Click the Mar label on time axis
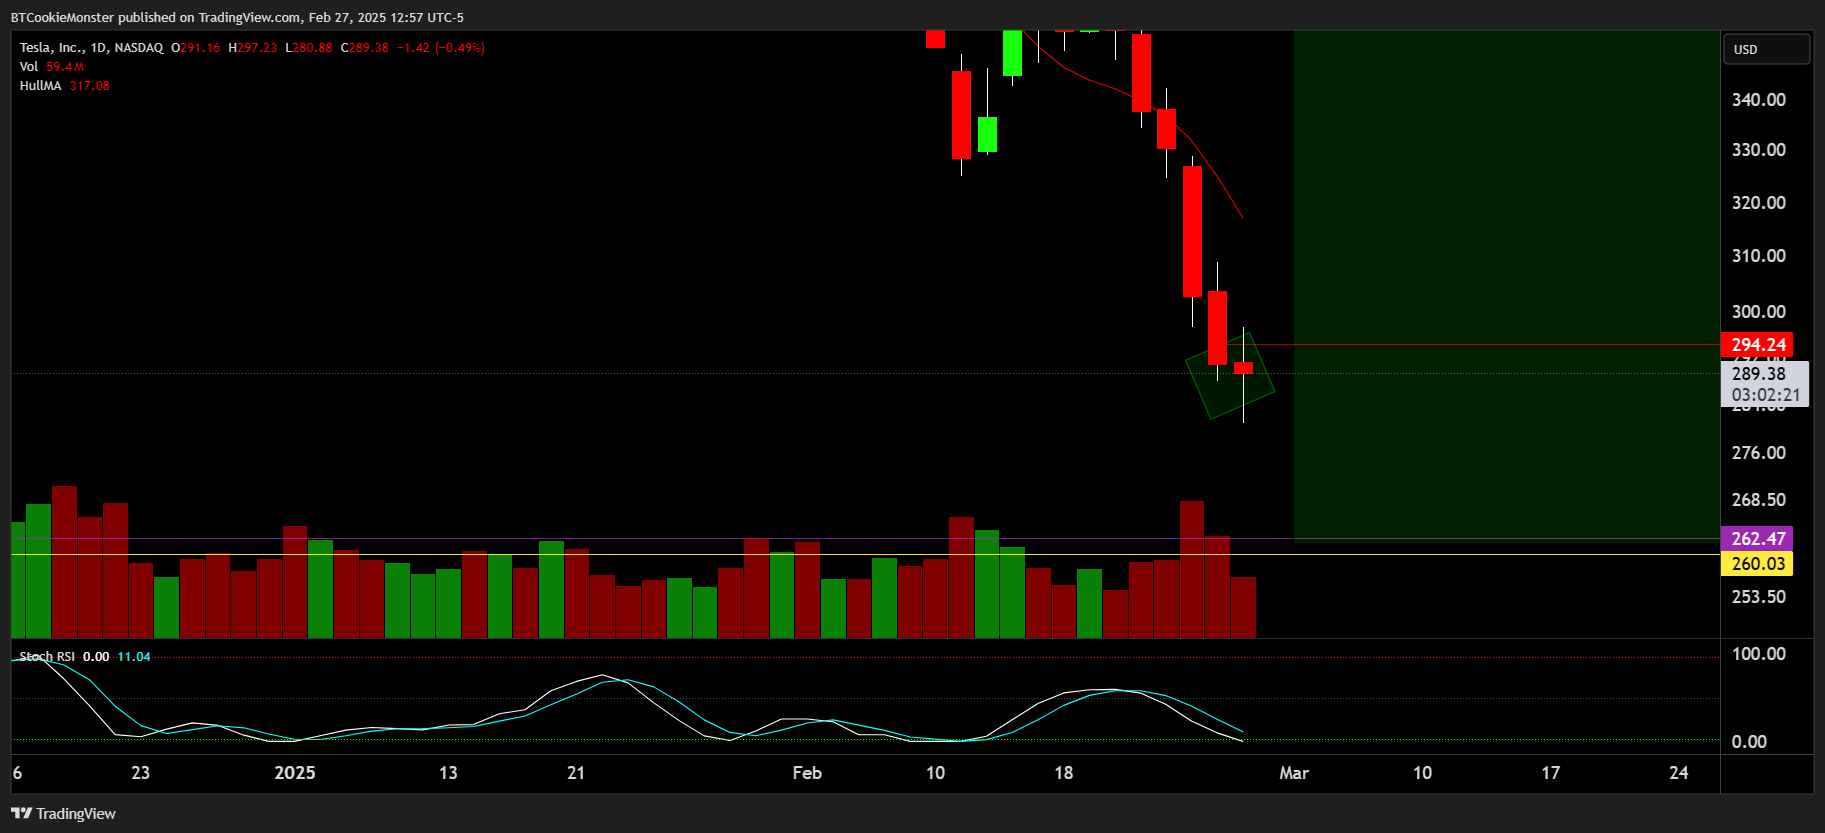This screenshot has width=1825, height=833. point(1294,772)
